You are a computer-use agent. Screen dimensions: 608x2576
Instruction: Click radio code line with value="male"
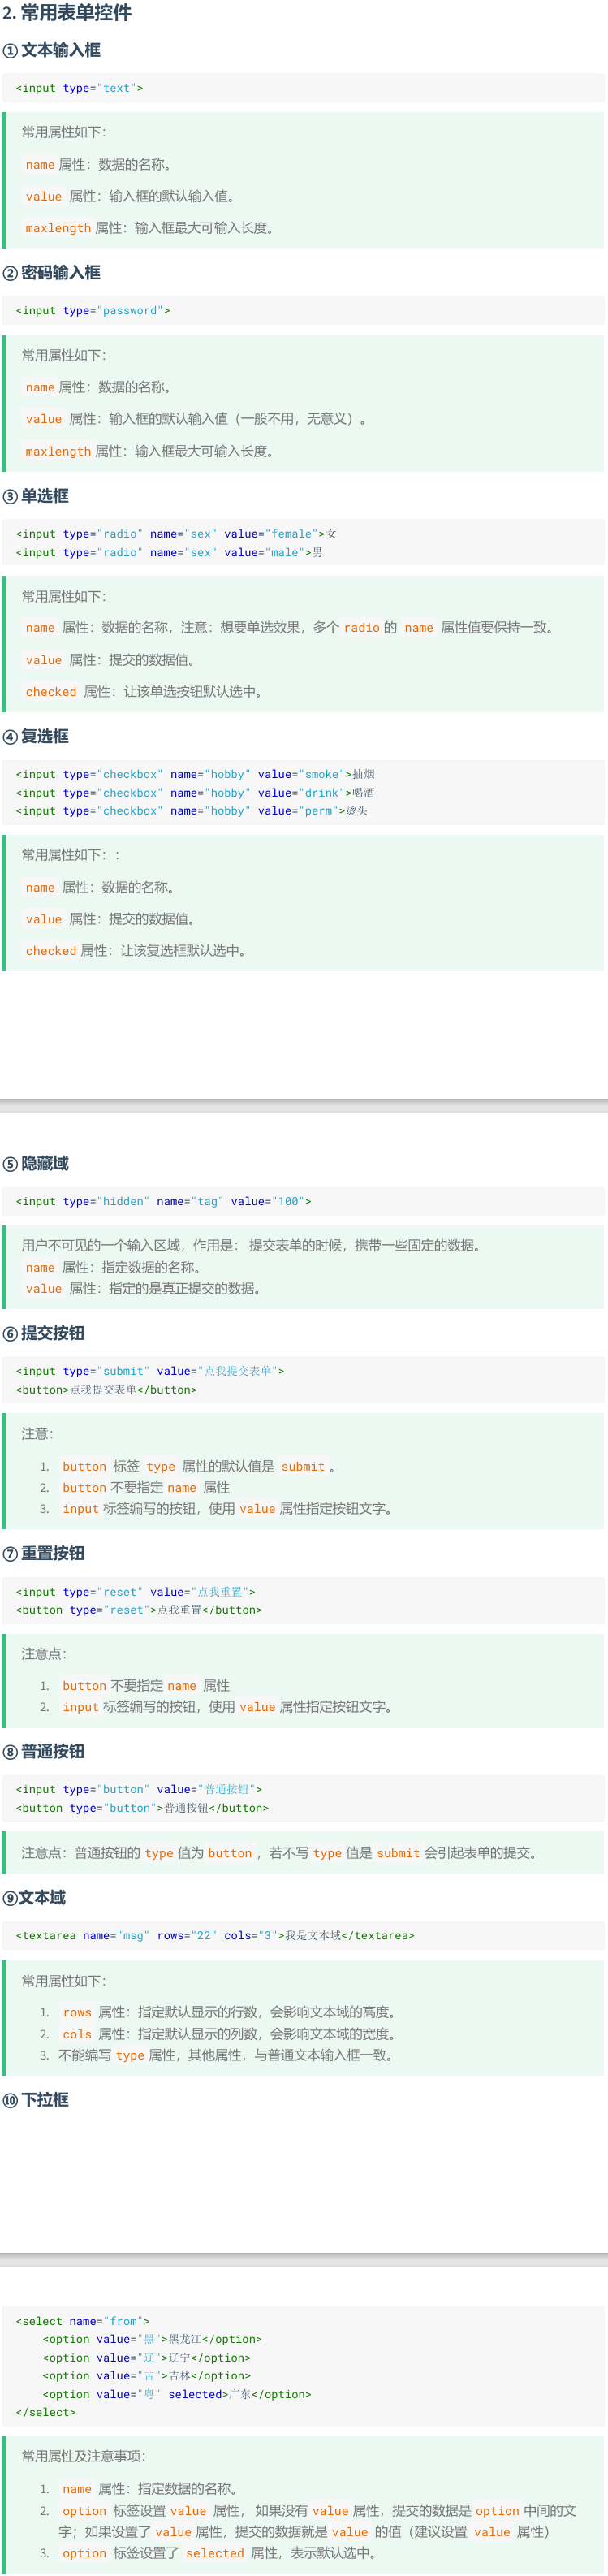click(x=169, y=552)
